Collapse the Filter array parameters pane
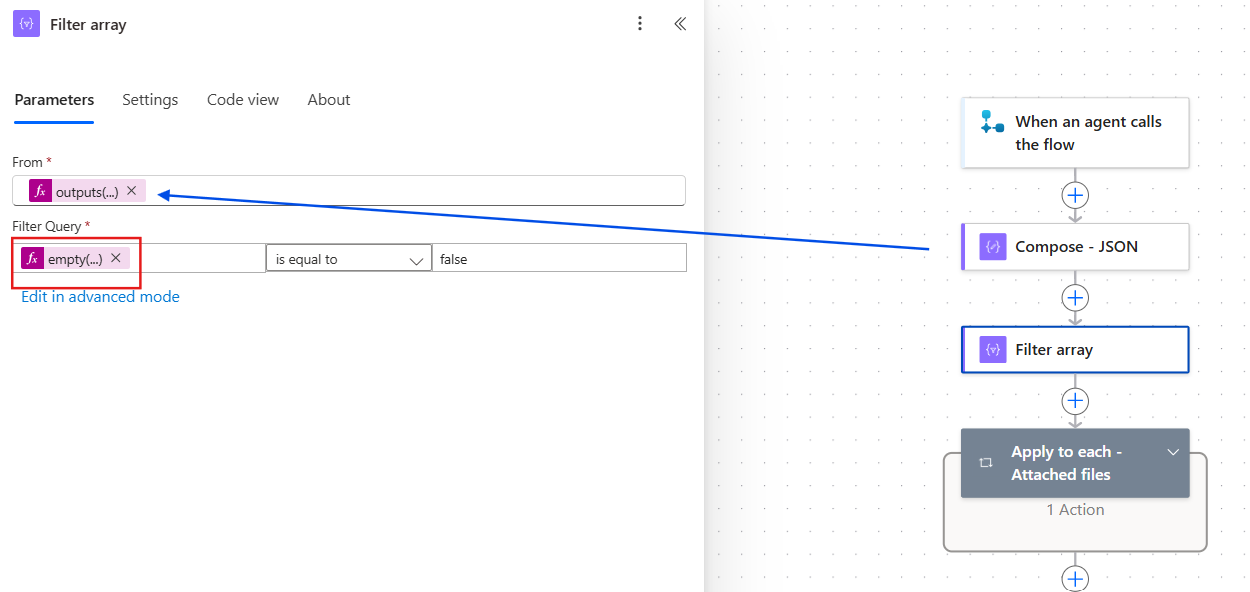 coord(680,23)
